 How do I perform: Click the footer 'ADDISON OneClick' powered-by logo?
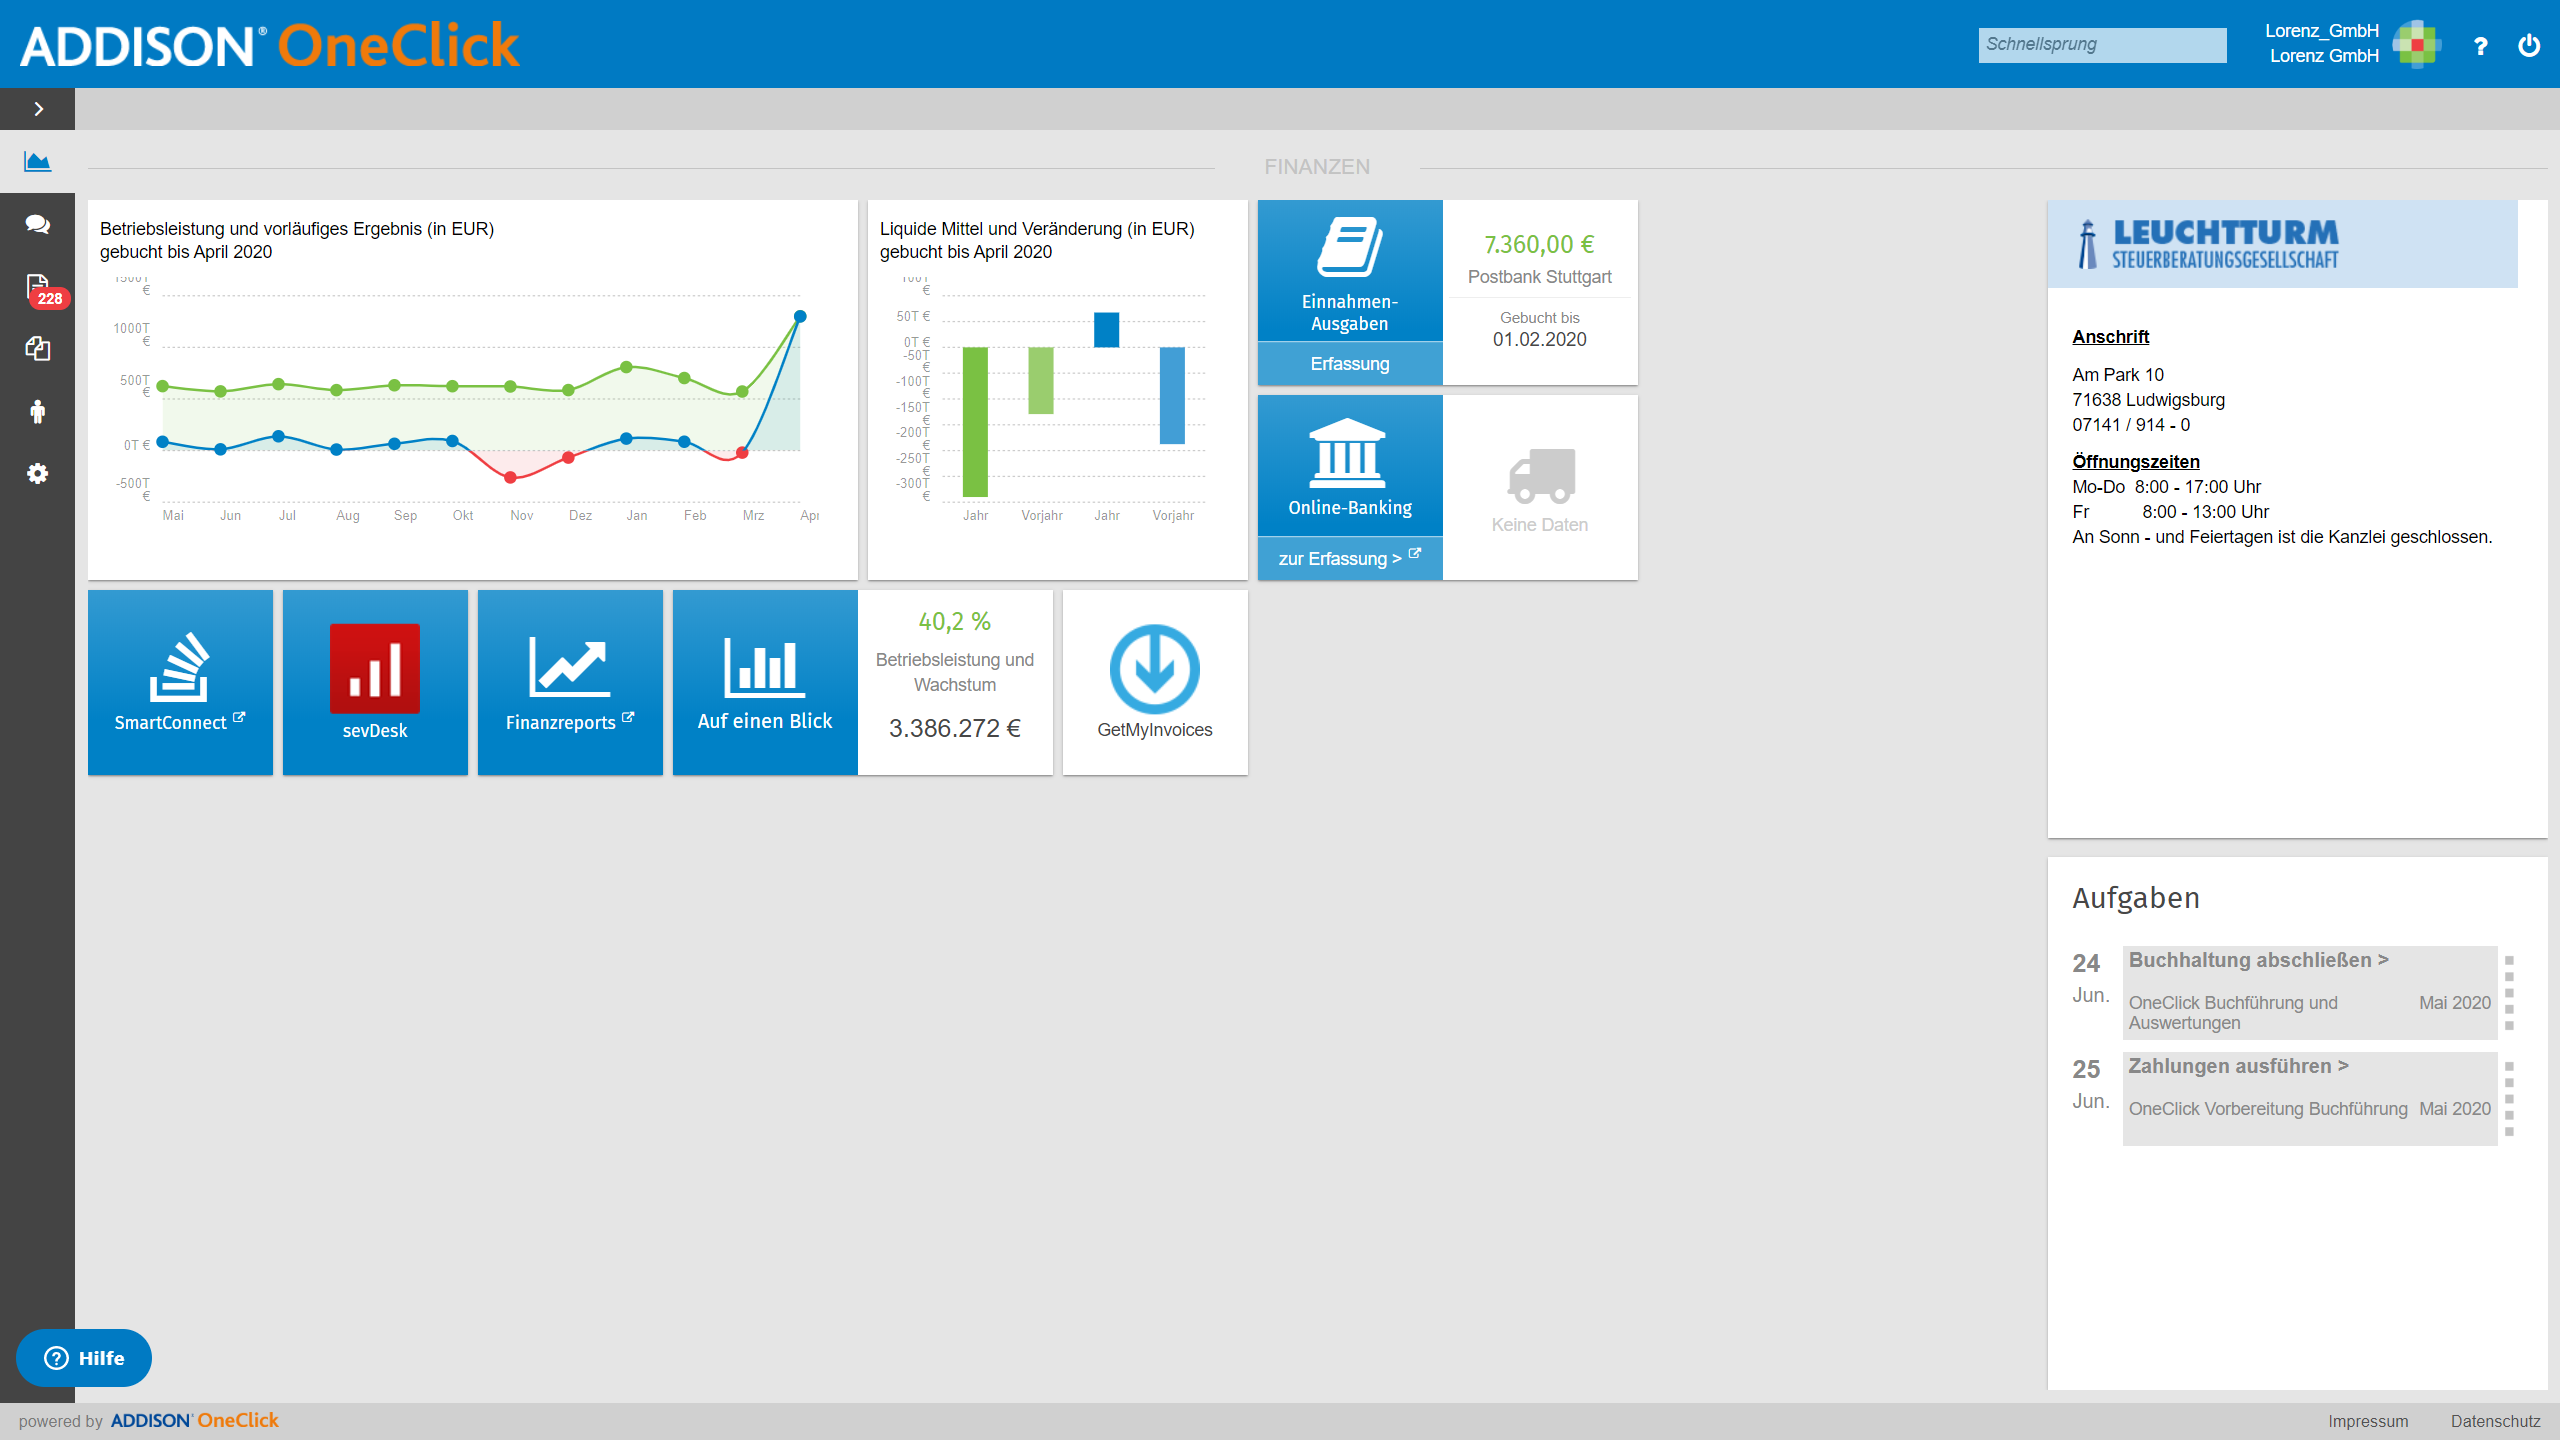coord(195,1420)
